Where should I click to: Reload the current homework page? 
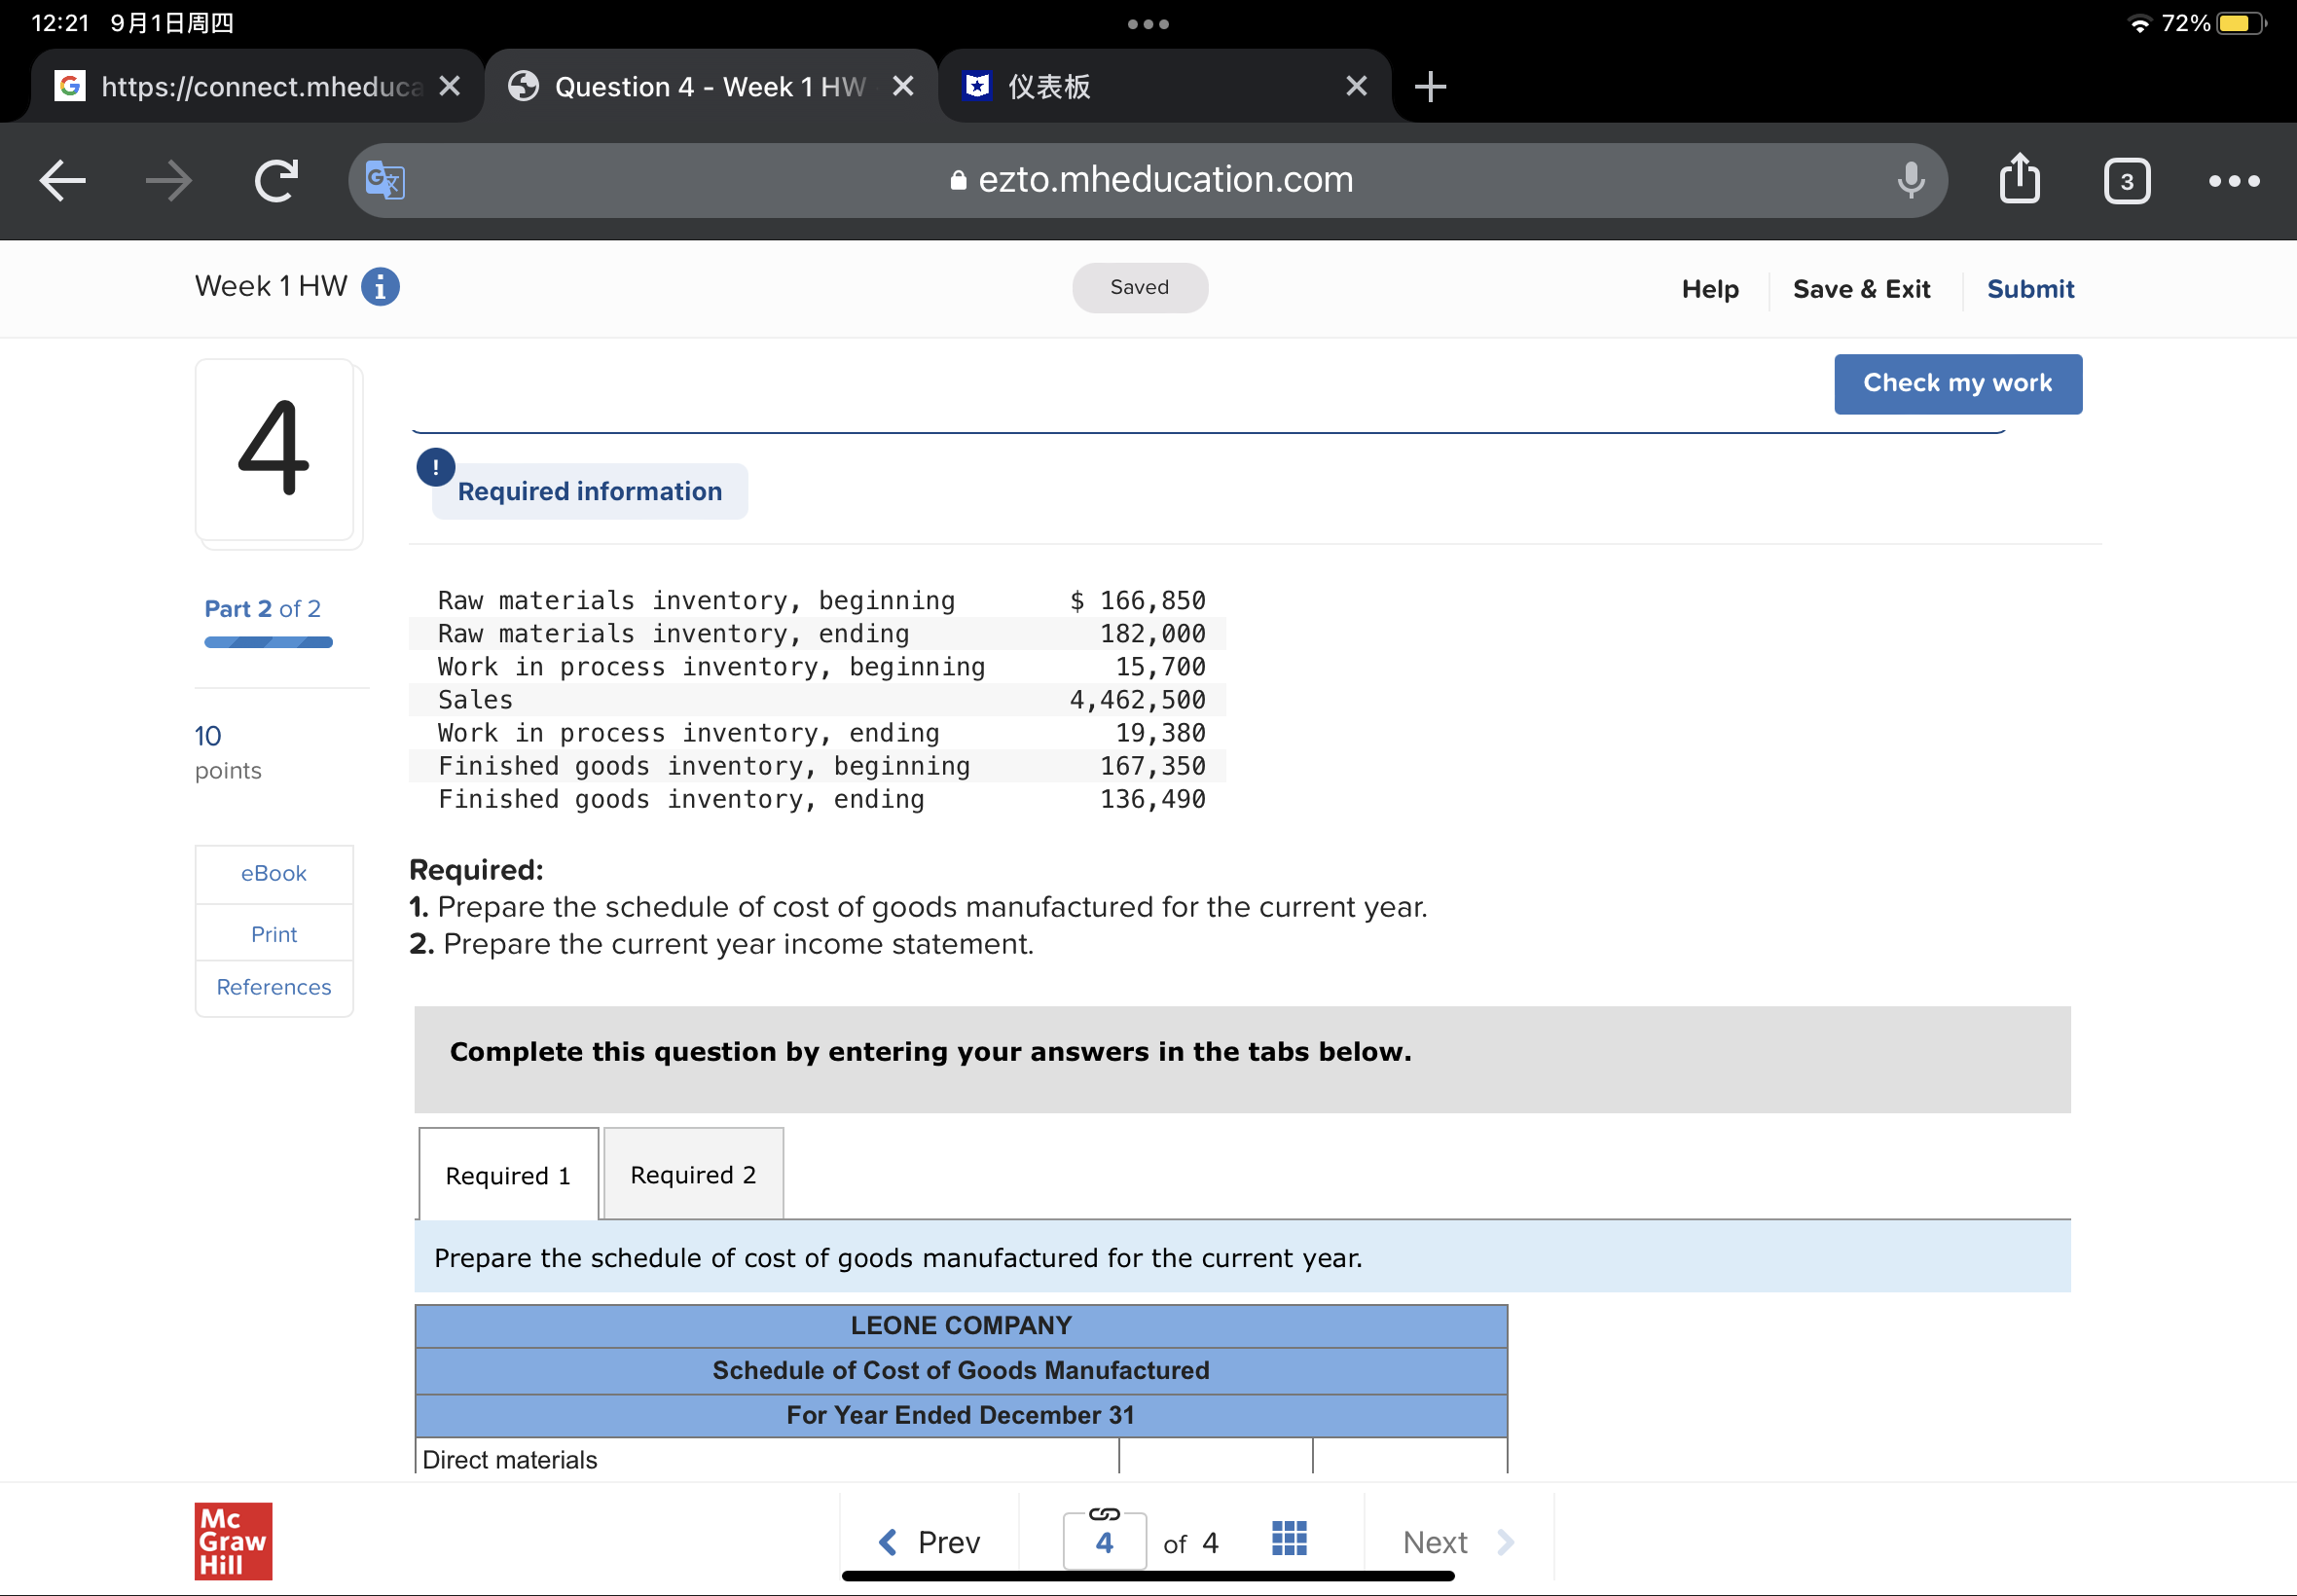[x=276, y=180]
